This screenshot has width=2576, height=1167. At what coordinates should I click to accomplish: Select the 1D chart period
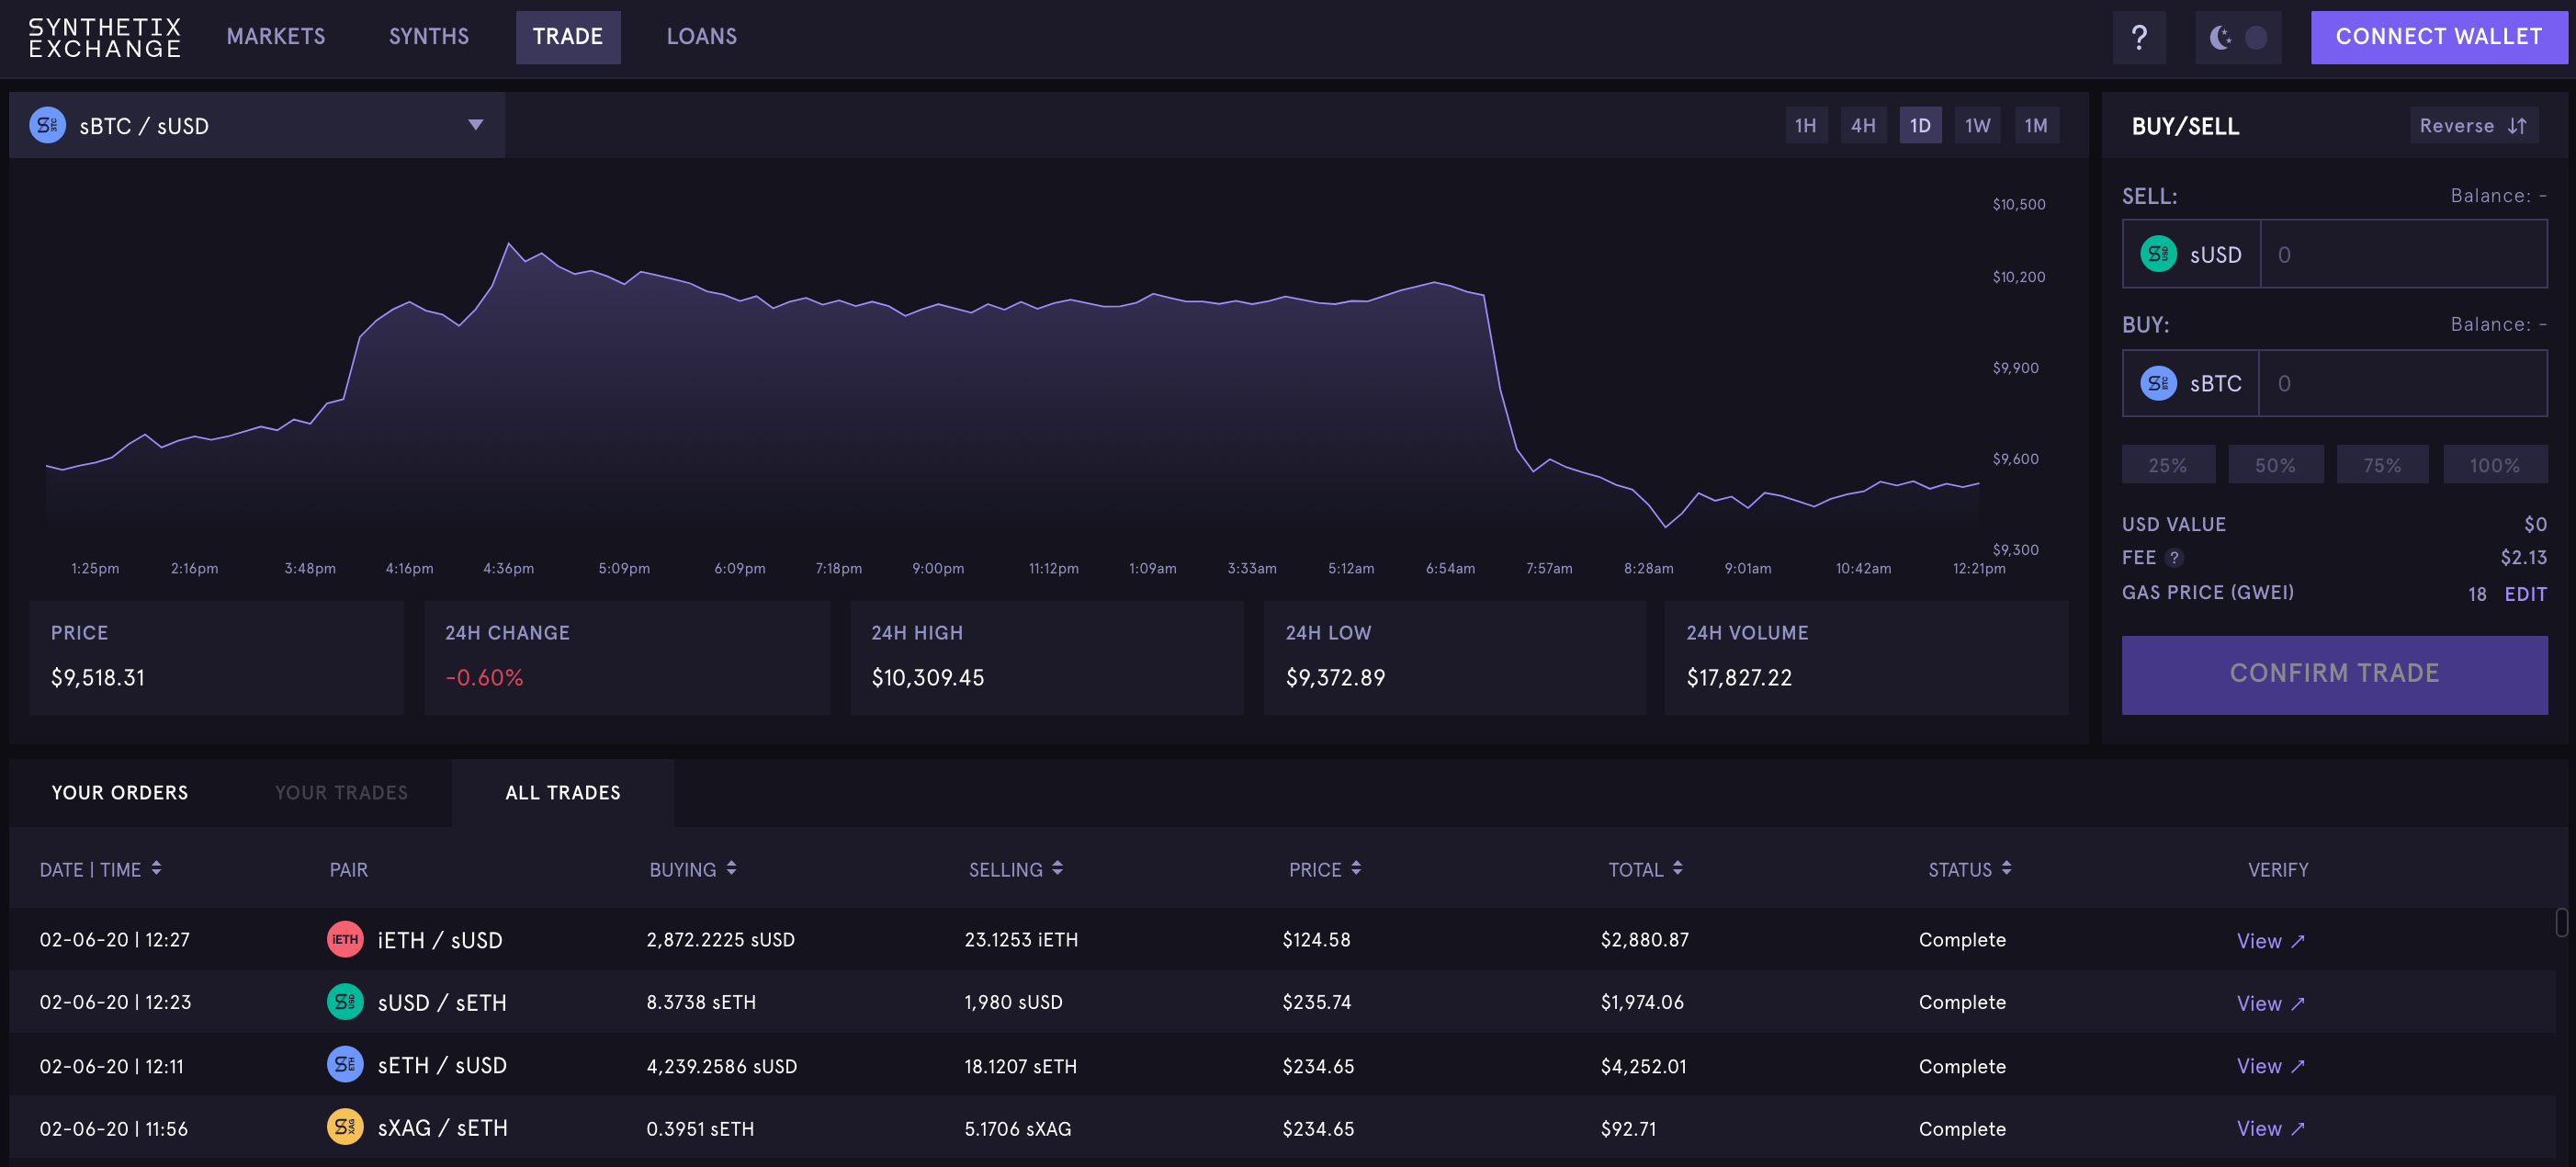click(1920, 125)
